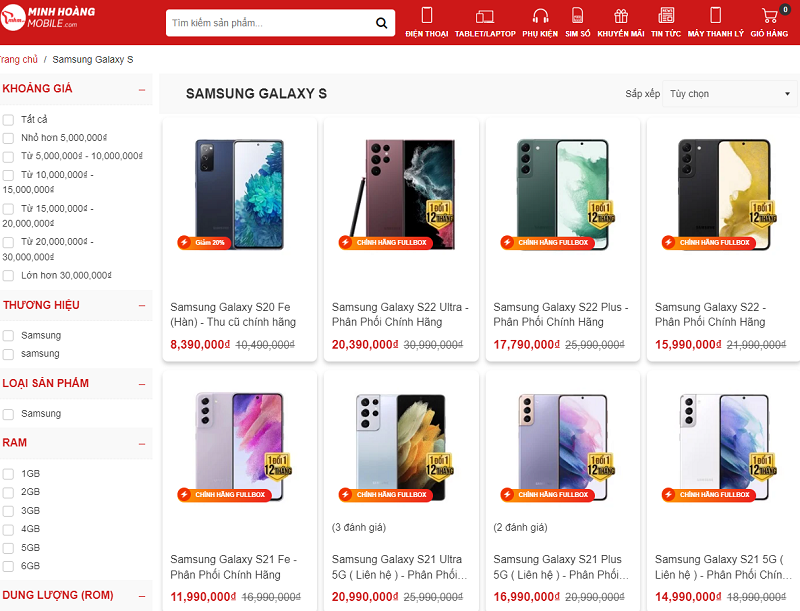Open Samsung Galaxy S22 Plus product title
The height and width of the screenshot is (611, 800).
561,315
